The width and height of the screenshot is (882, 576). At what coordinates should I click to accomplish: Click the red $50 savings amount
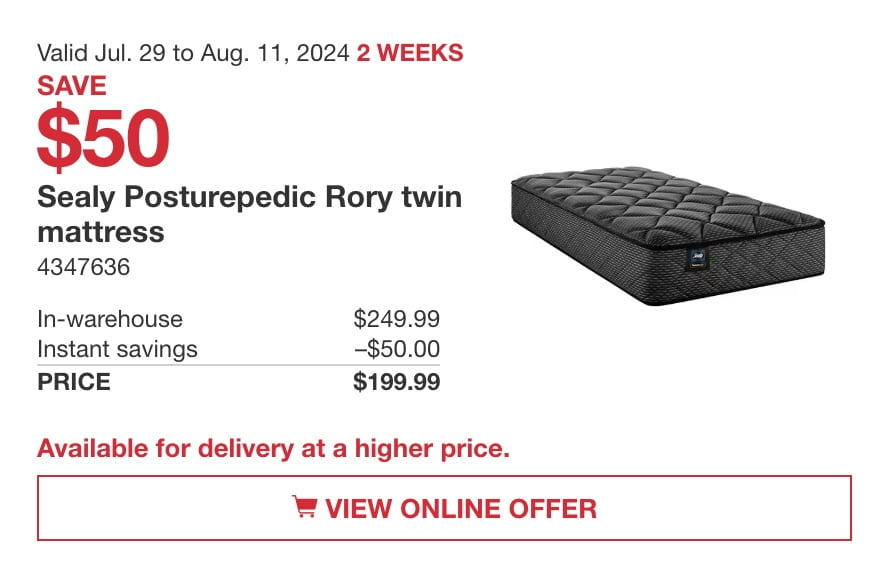click(x=103, y=138)
